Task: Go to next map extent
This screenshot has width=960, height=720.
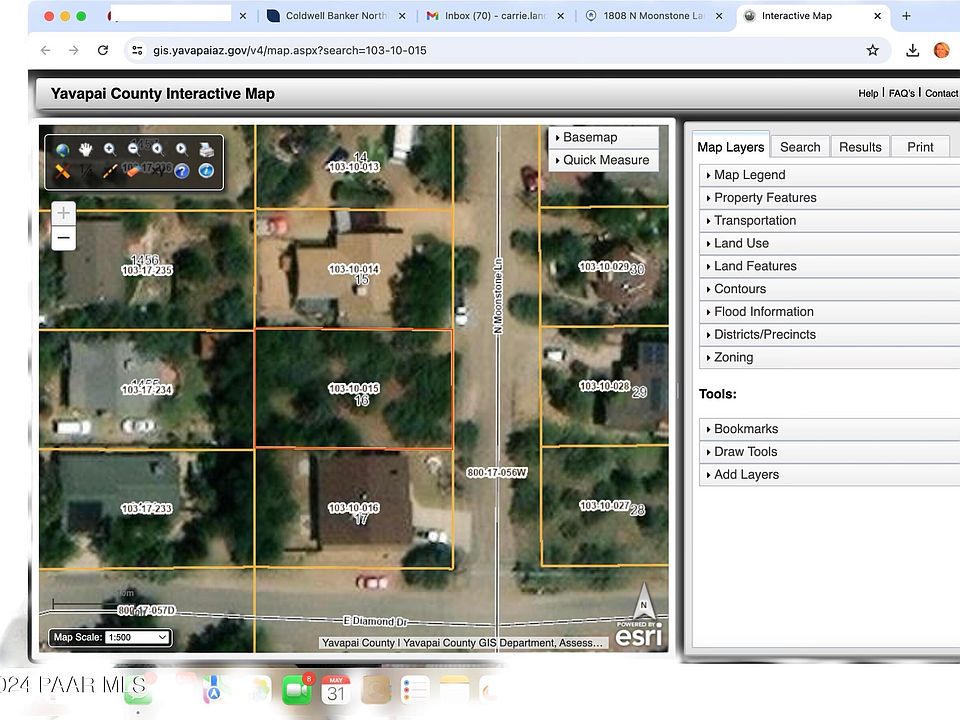Action: tap(182, 149)
